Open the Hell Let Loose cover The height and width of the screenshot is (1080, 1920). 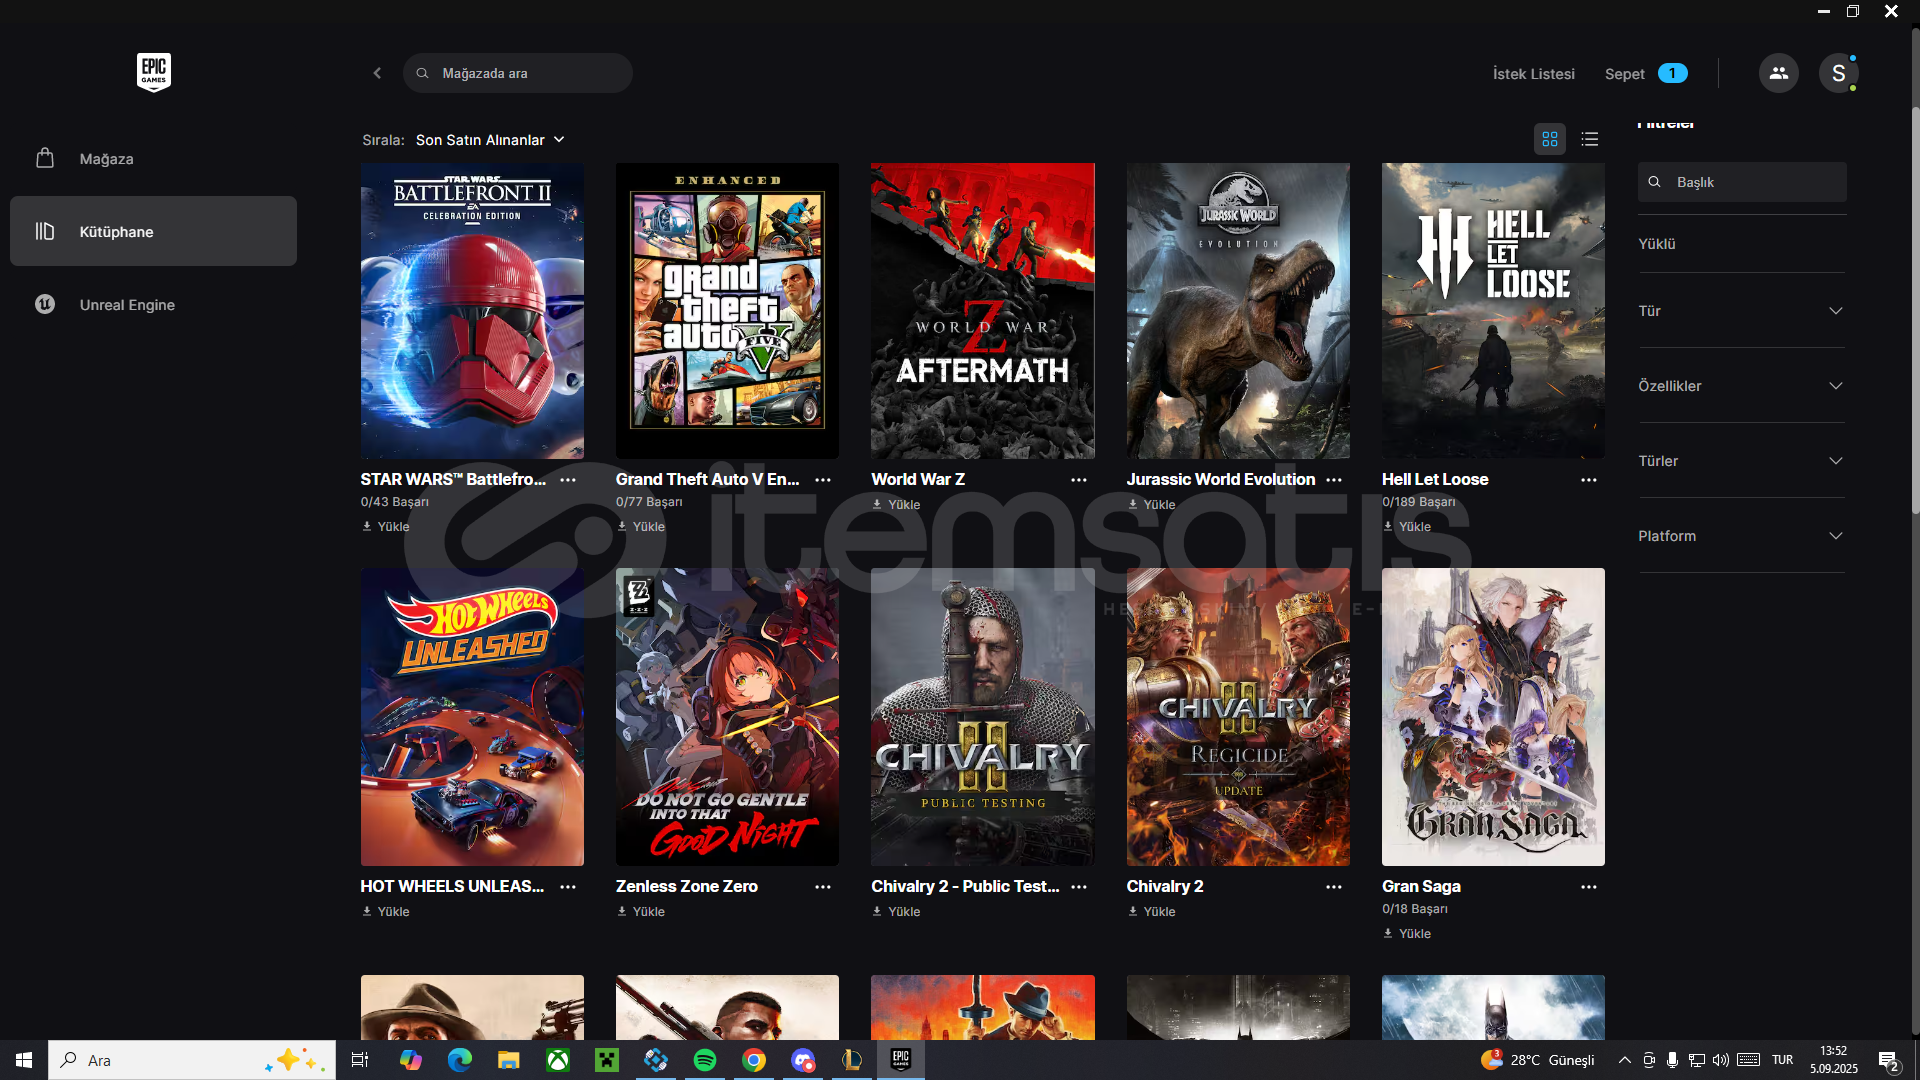tap(1493, 311)
